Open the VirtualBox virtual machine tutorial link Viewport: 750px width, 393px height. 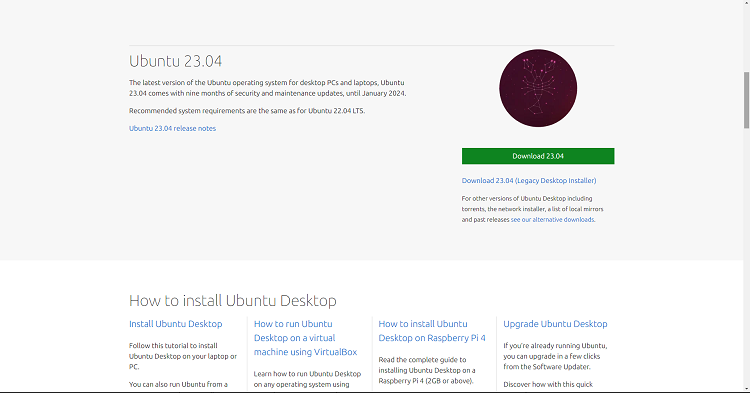(x=305, y=338)
